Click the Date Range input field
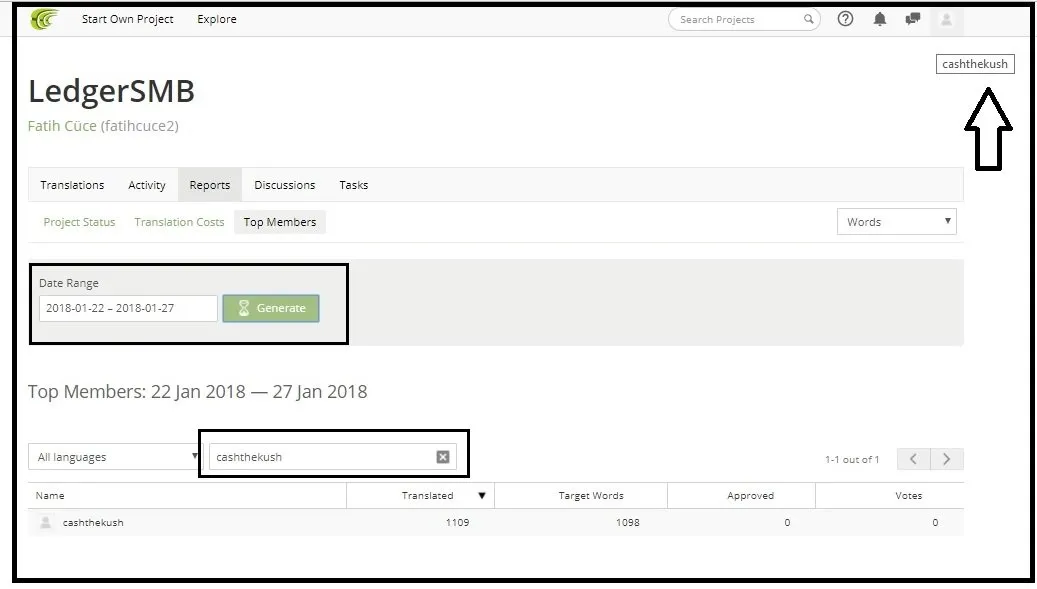The height and width of the screenshot is (589, 1037). pos(128,308)
